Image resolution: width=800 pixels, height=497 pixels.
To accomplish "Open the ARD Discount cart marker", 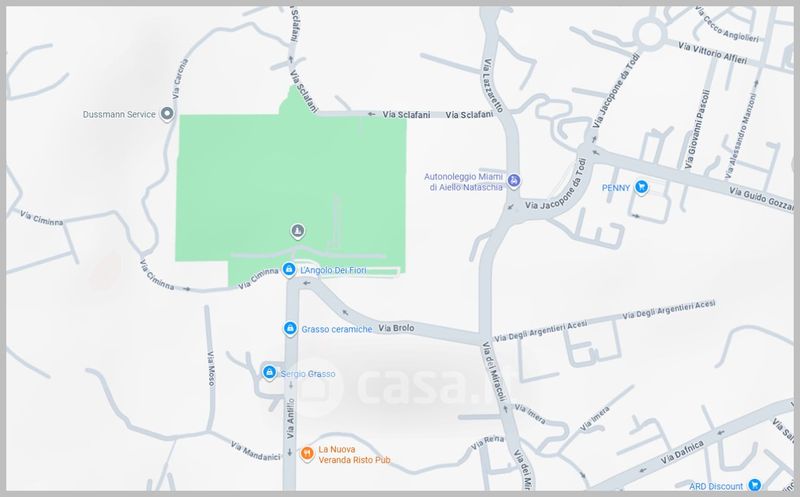I will (x=755, y=485).
